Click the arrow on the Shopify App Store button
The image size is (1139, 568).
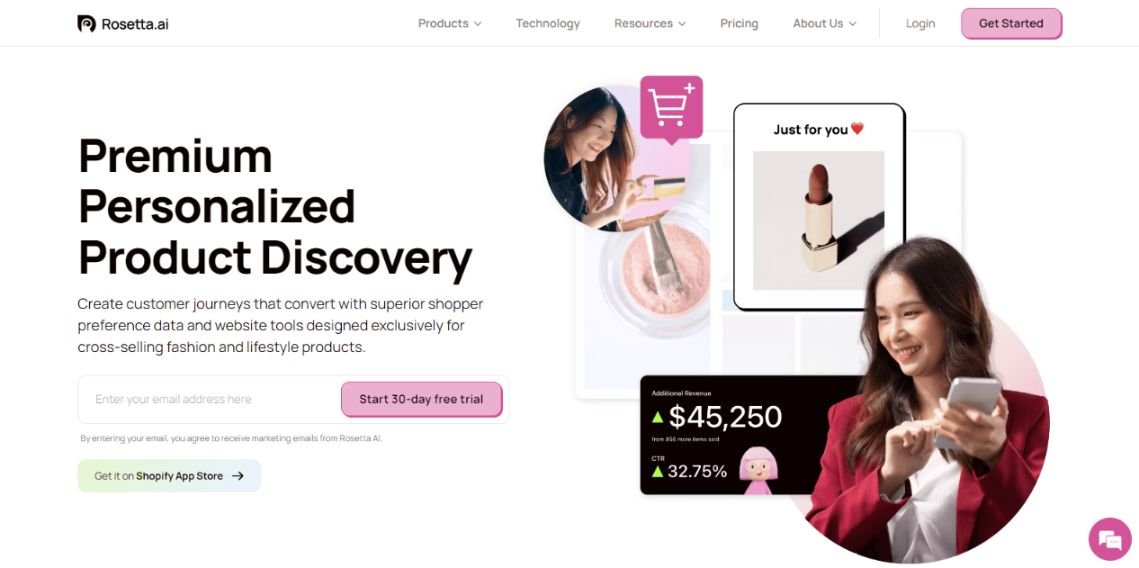pos(238,476)
